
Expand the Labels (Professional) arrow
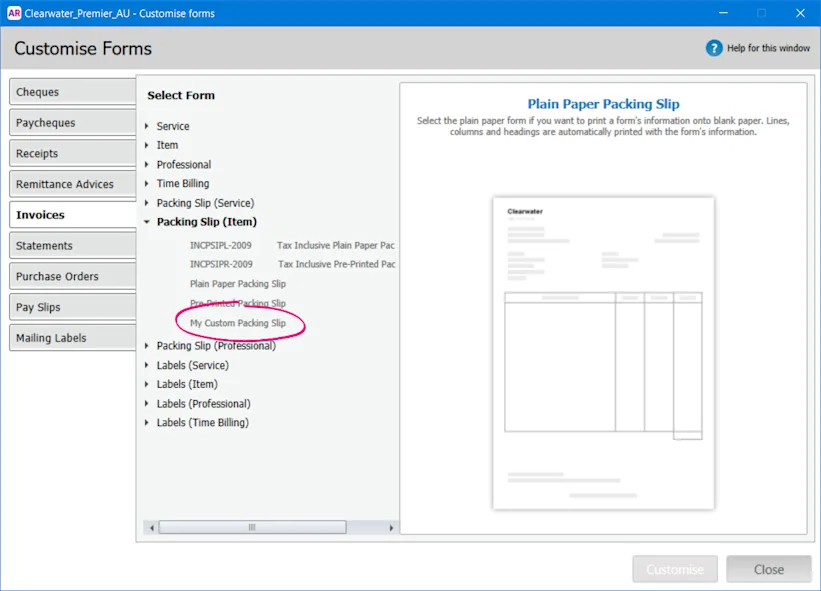click(x=147, y=404)
